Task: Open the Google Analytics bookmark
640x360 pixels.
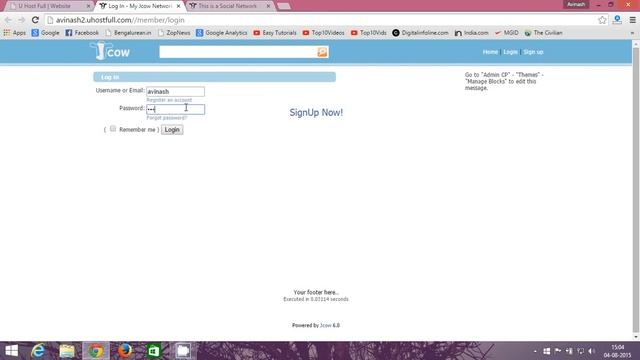Action: pos(222,33)
